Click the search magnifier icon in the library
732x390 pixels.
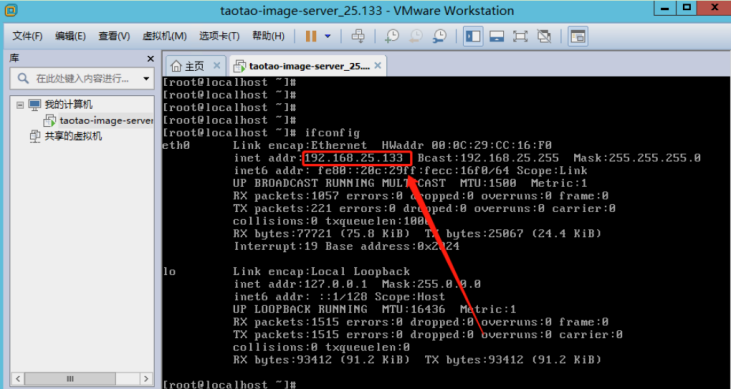pos(23,78)
